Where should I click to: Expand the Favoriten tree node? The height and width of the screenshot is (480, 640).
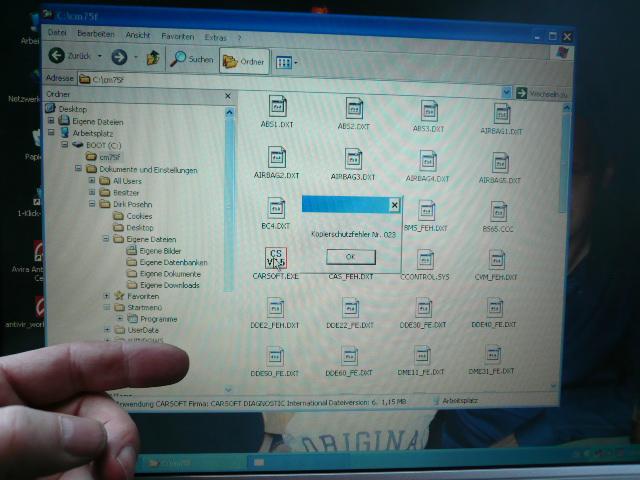(x=107, y=296)
